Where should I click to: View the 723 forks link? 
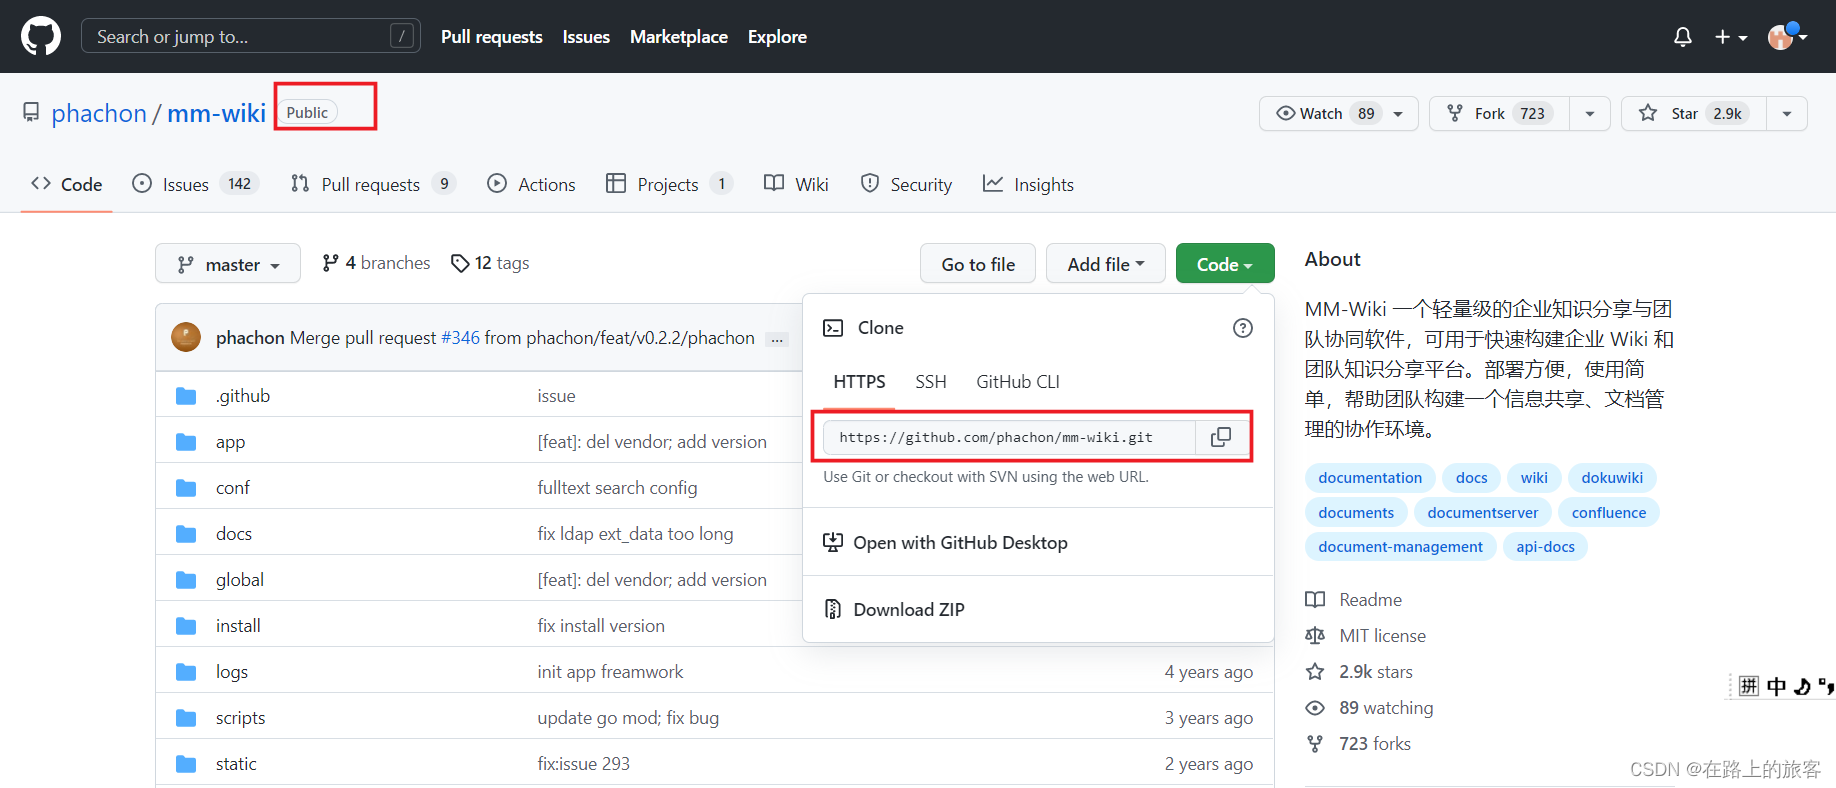click(1359, 744)
